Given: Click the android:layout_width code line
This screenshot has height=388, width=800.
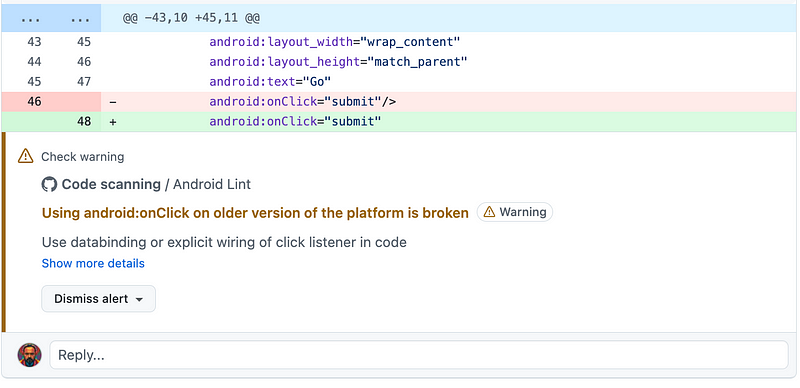Looking at the screenshot, I should coord(335,42).
